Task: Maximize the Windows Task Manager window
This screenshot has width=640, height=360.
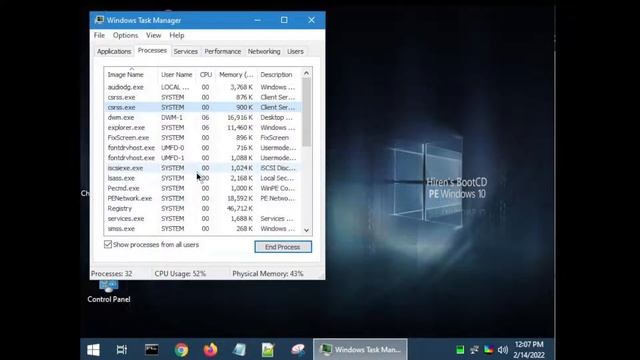Action: coord(284,20)
